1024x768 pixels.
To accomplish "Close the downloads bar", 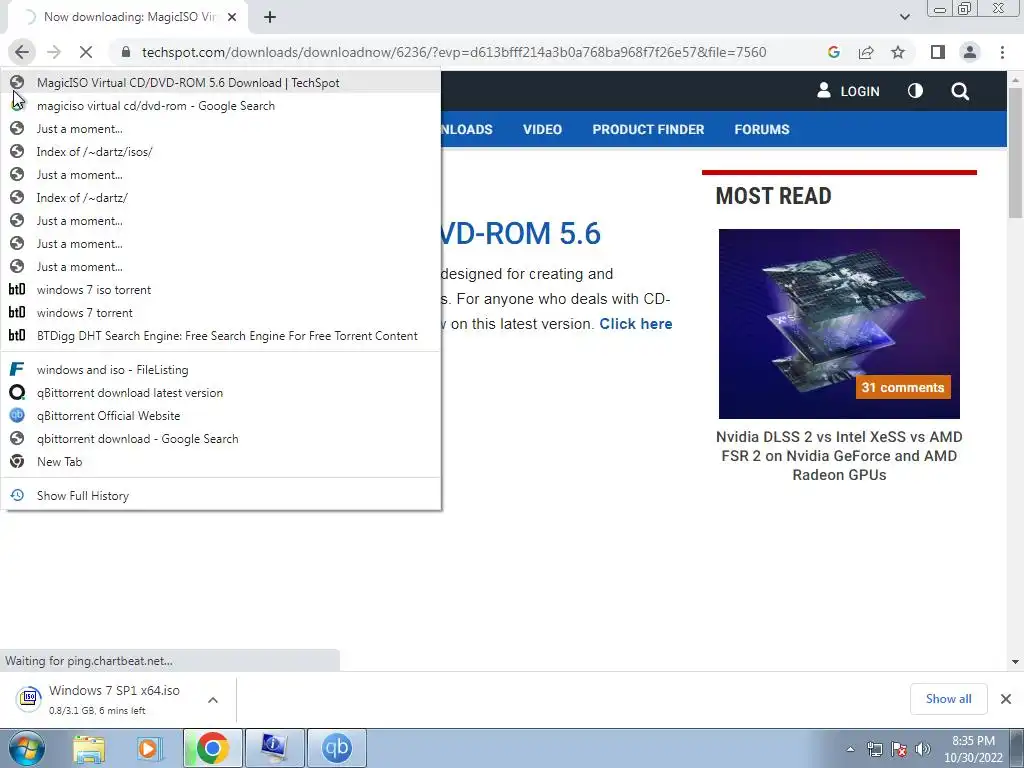I will coord(1006,699).
